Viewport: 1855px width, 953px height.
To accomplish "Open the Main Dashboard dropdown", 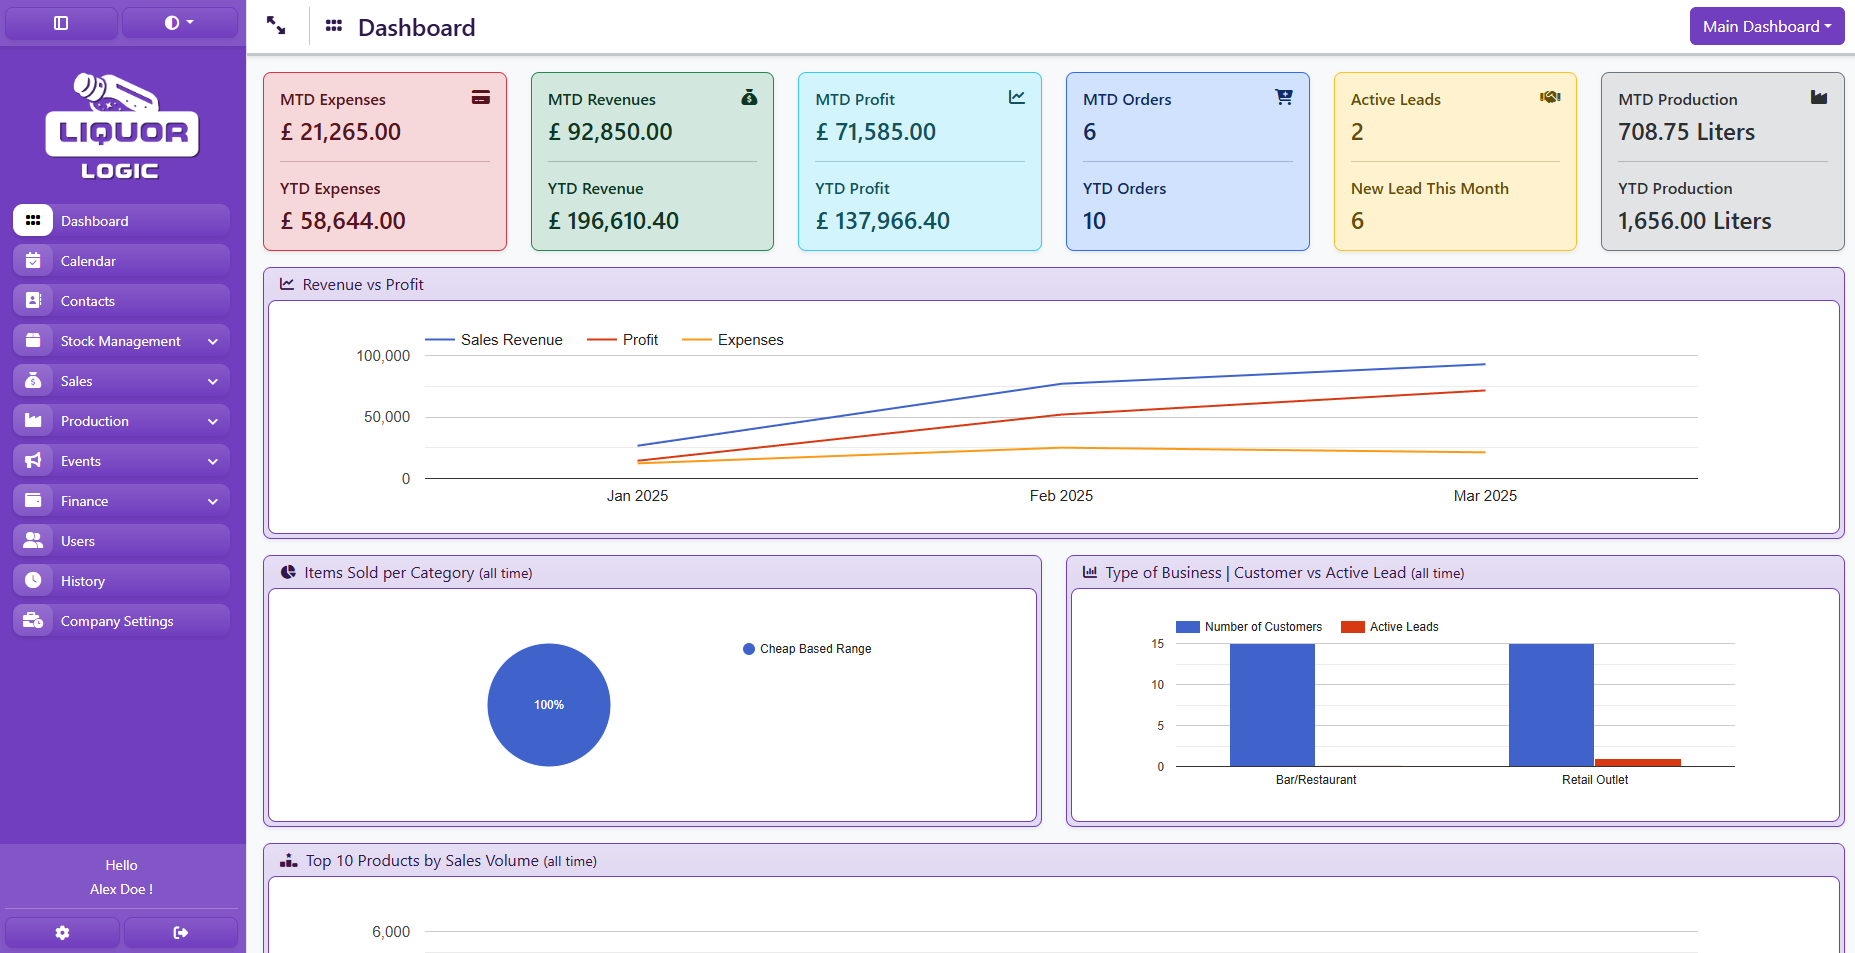I will [1766, 27].
